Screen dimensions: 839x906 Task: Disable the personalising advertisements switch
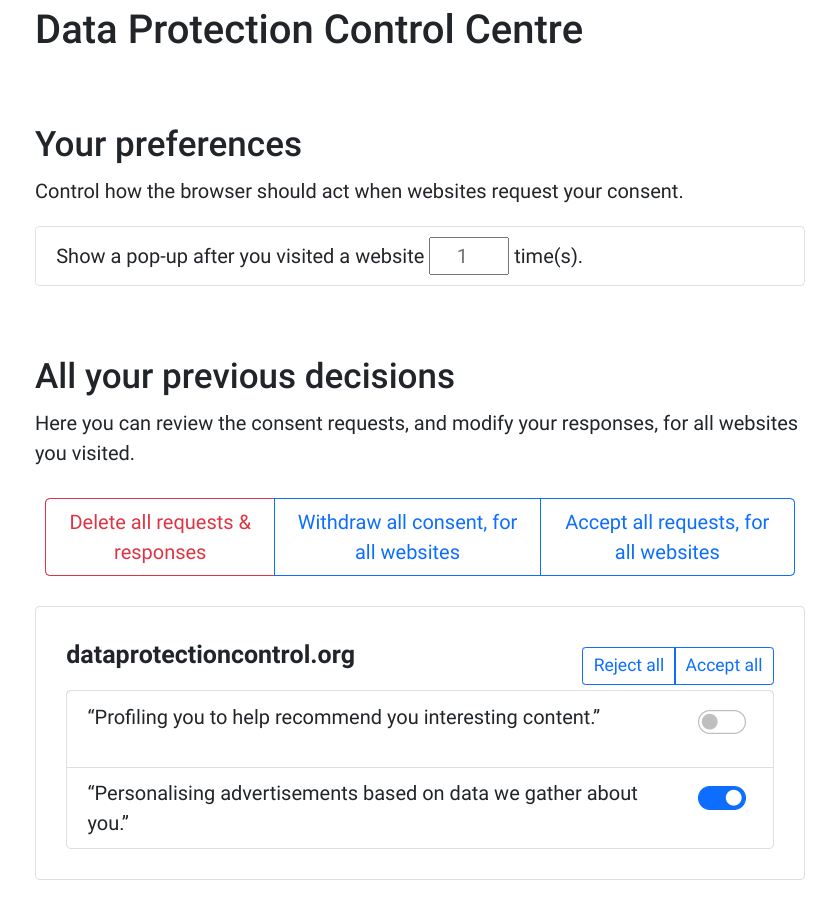coord(721,797)
